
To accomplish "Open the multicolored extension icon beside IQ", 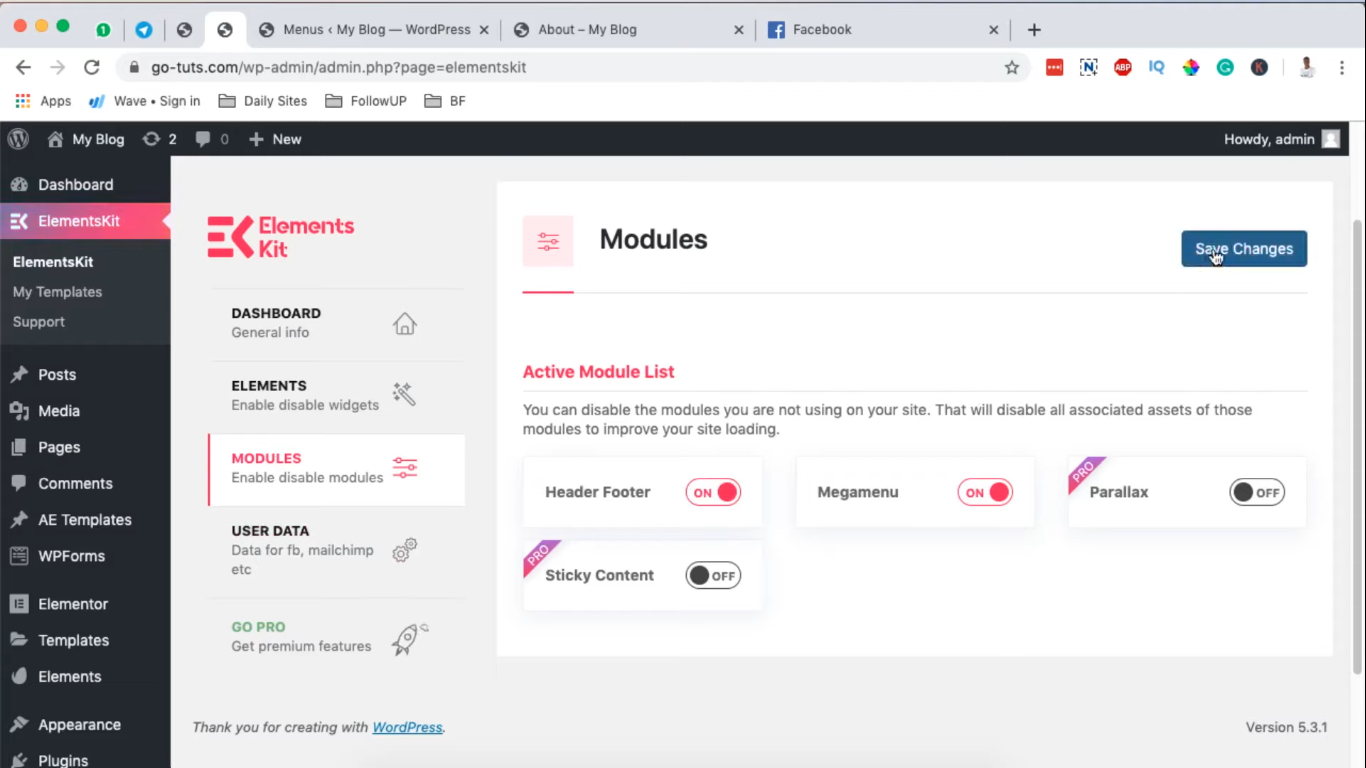I will tap(1191, 67).
